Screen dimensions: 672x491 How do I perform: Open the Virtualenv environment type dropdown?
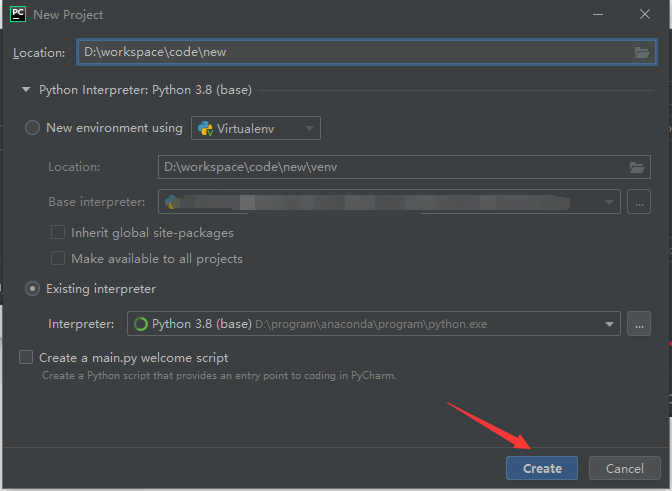pos(256,128)
